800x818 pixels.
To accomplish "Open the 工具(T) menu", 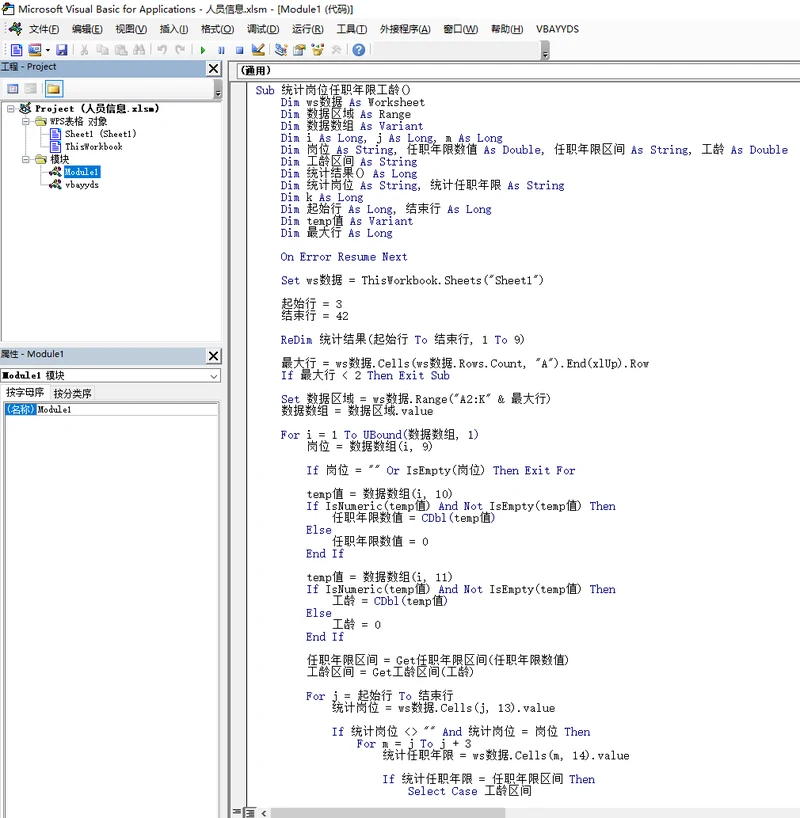I will [x=352, y=29].
